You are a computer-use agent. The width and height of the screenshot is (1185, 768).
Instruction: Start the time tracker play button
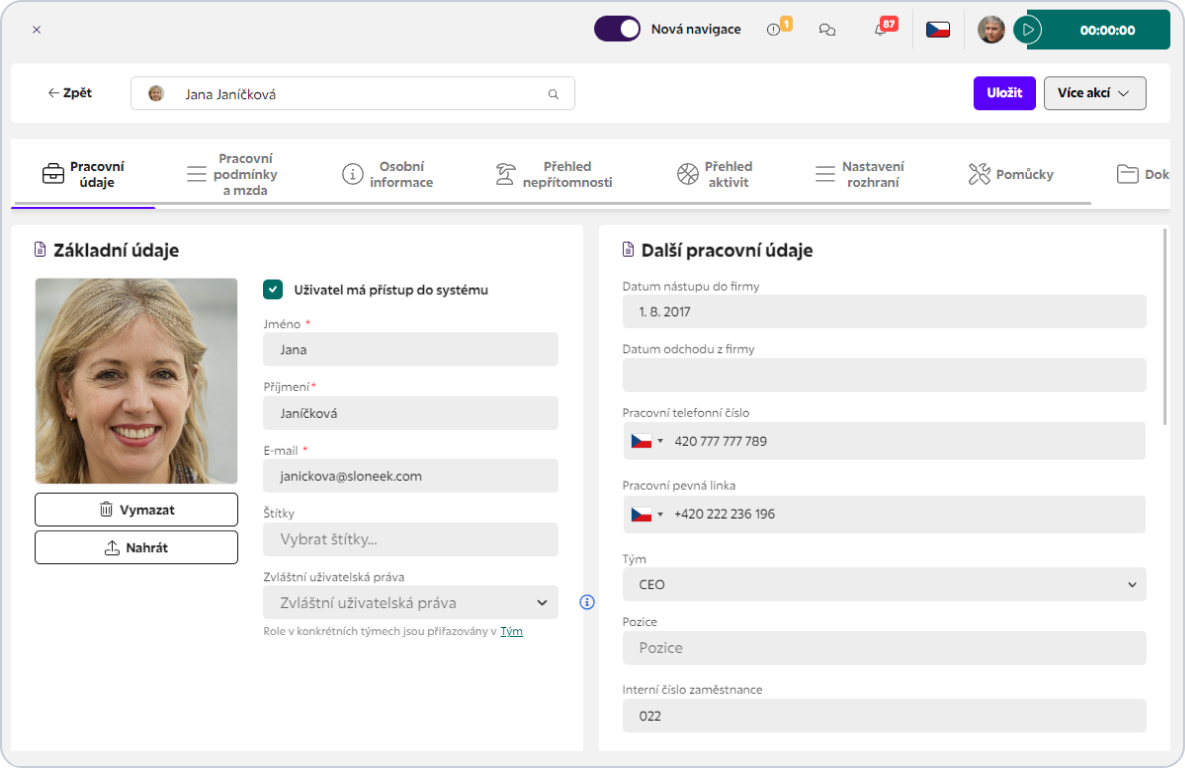[x=1028, y=30]
